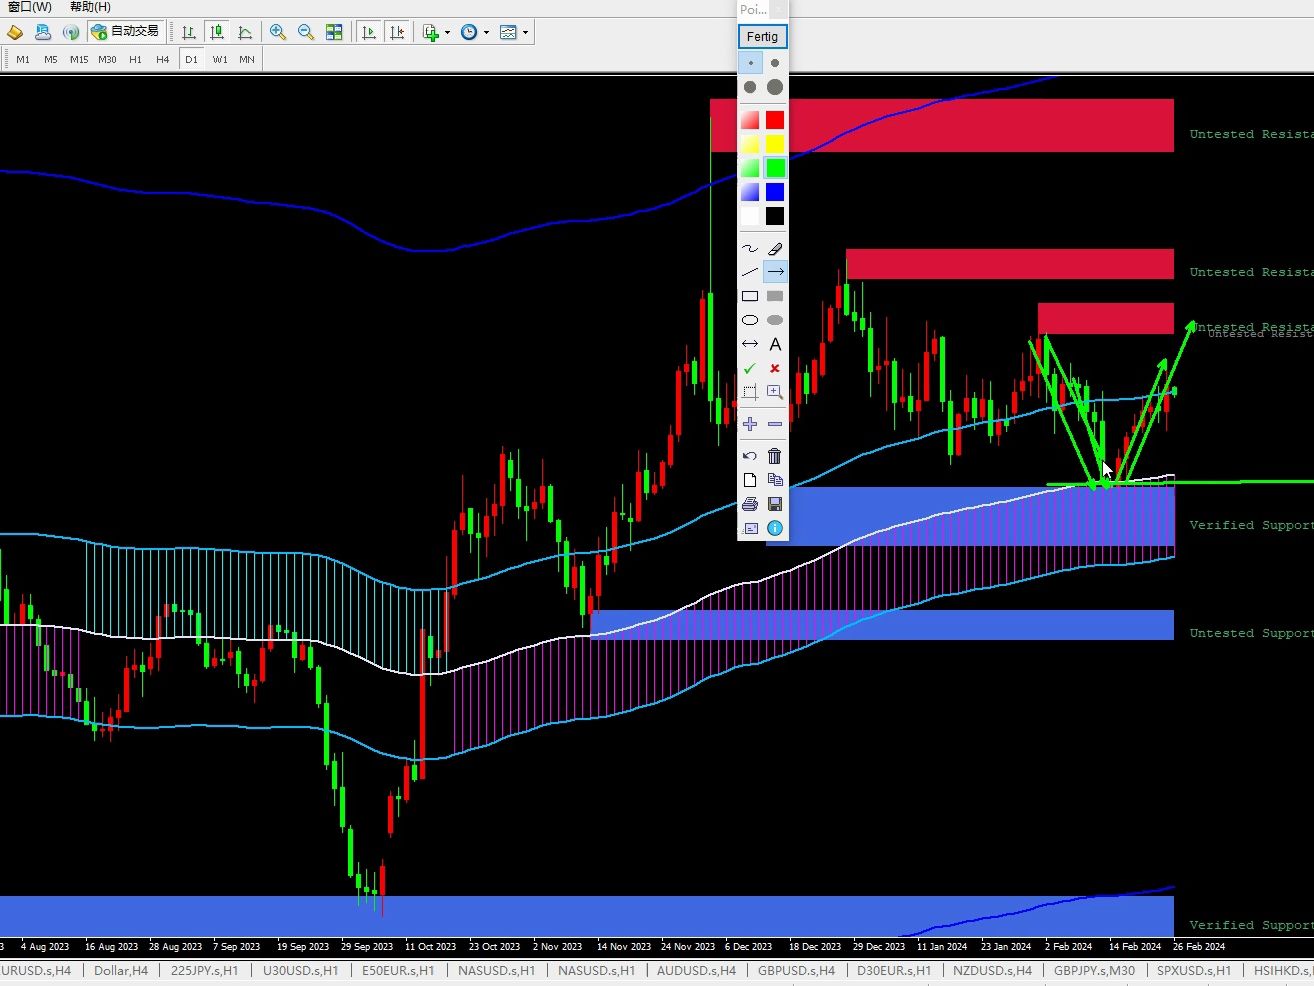This screenshot has height=986, width=1314.
Task: Pick the solid yellow color swatch
Action: click(775, 144)
